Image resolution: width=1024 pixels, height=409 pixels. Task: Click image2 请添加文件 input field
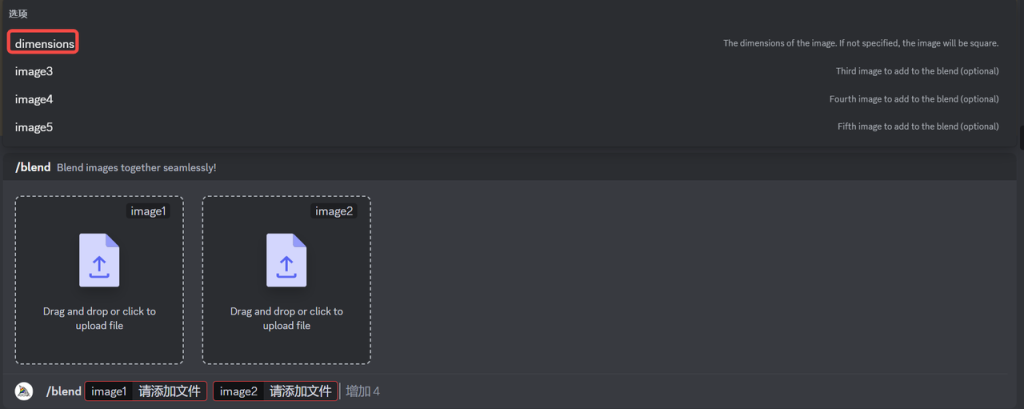[276, 391]
